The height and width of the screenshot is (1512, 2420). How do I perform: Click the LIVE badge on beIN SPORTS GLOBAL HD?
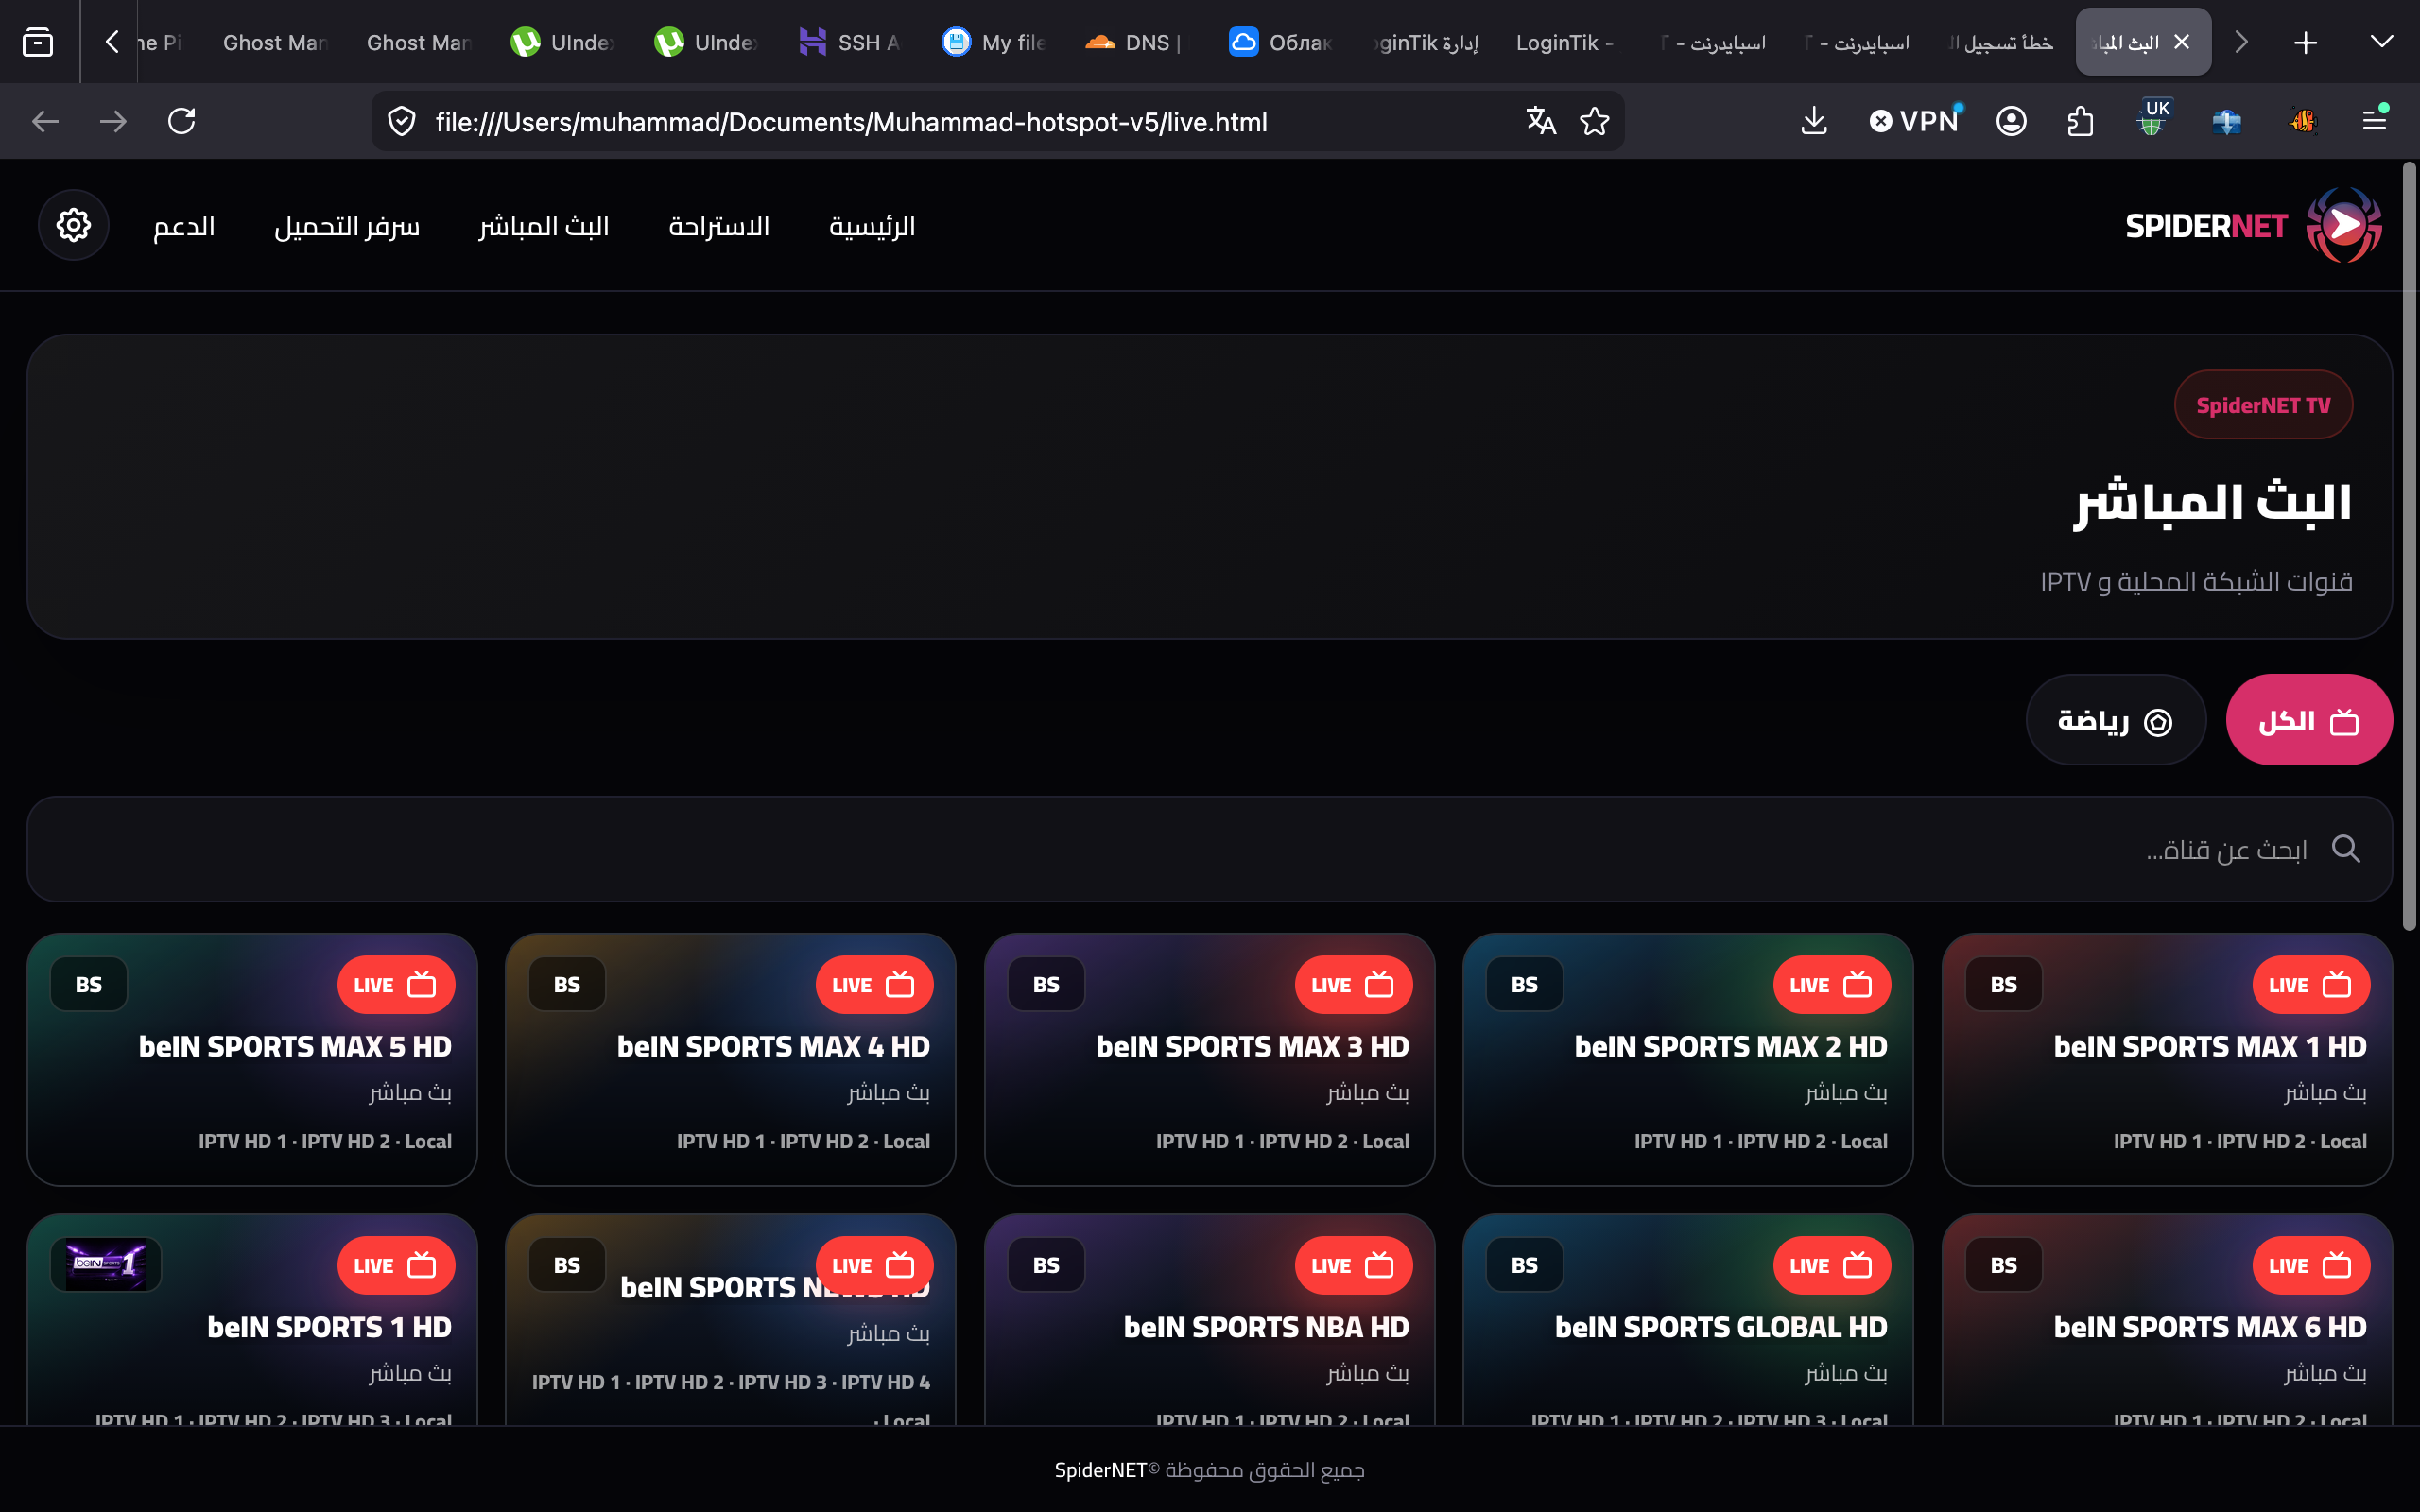(1831, 1266)
